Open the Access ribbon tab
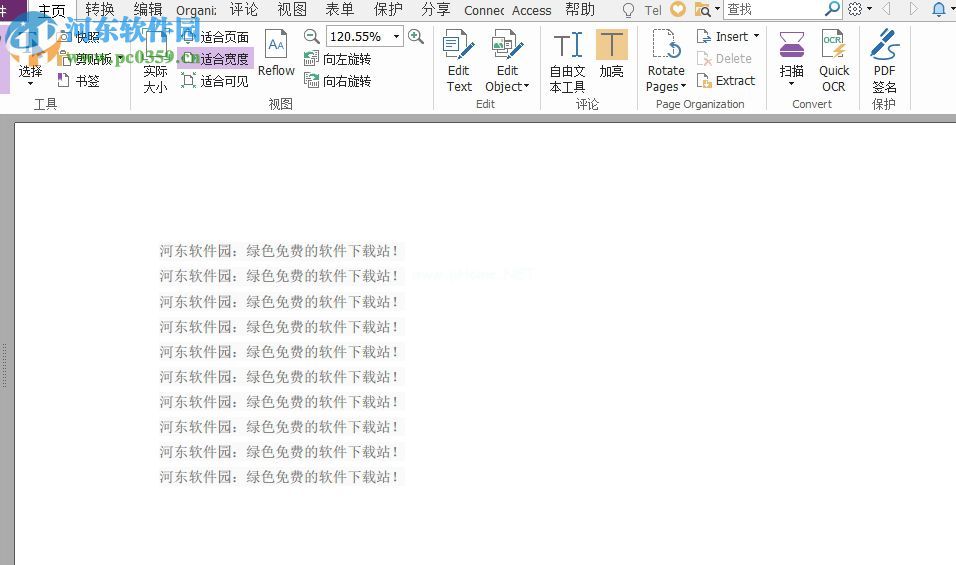956x565 pixels. [x=532, y=10]
